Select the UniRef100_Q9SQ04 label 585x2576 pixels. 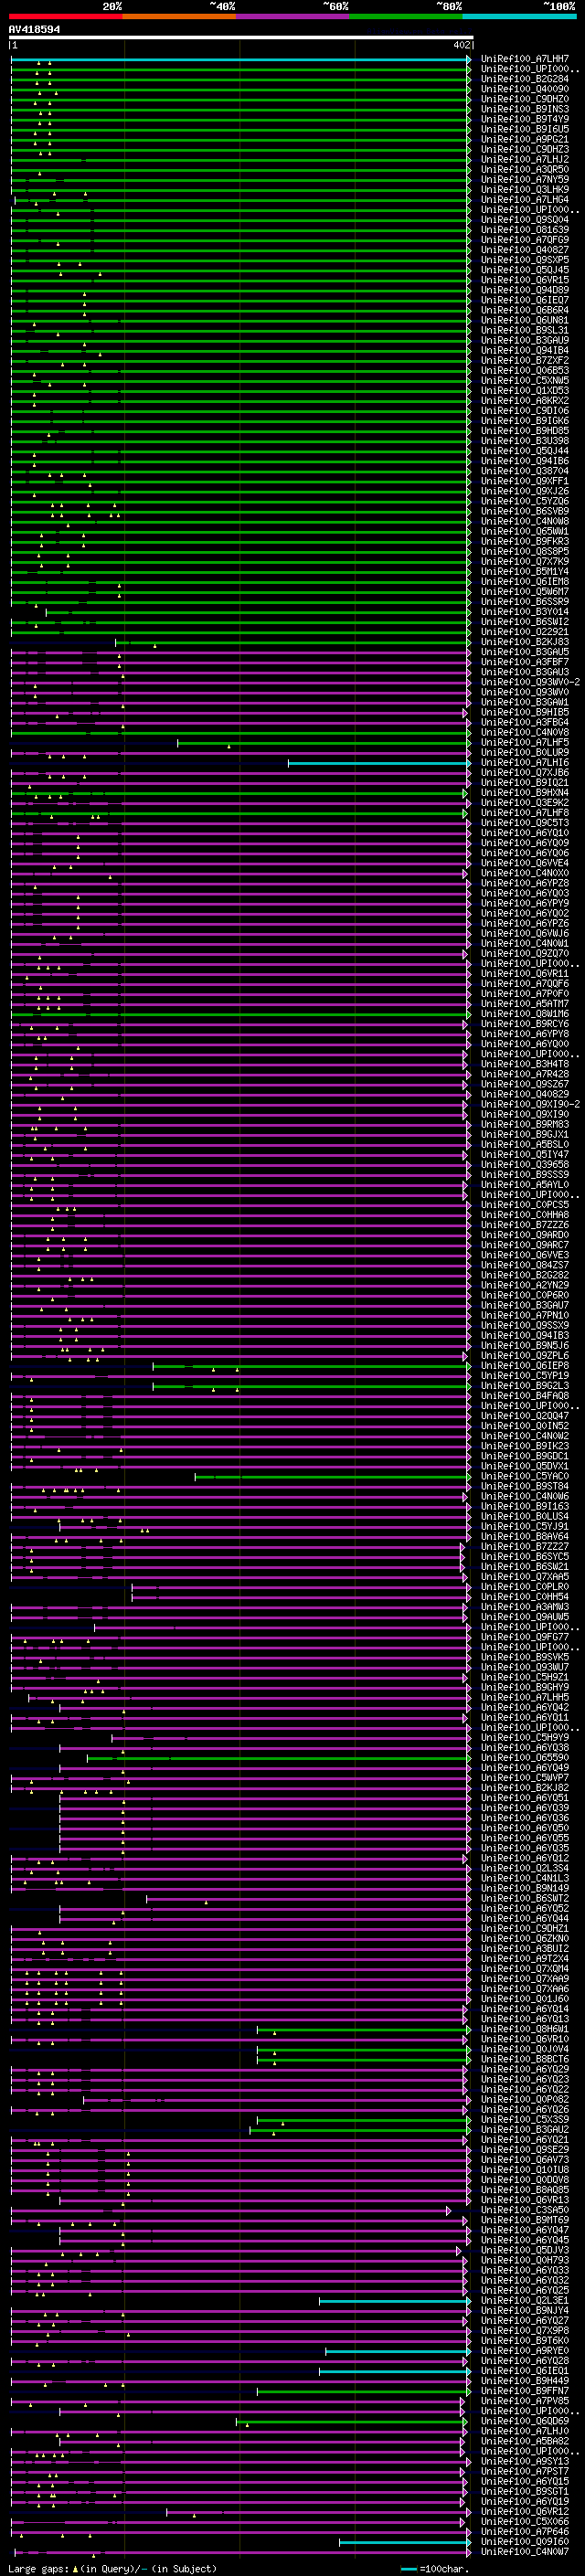[x=524, y=220]
